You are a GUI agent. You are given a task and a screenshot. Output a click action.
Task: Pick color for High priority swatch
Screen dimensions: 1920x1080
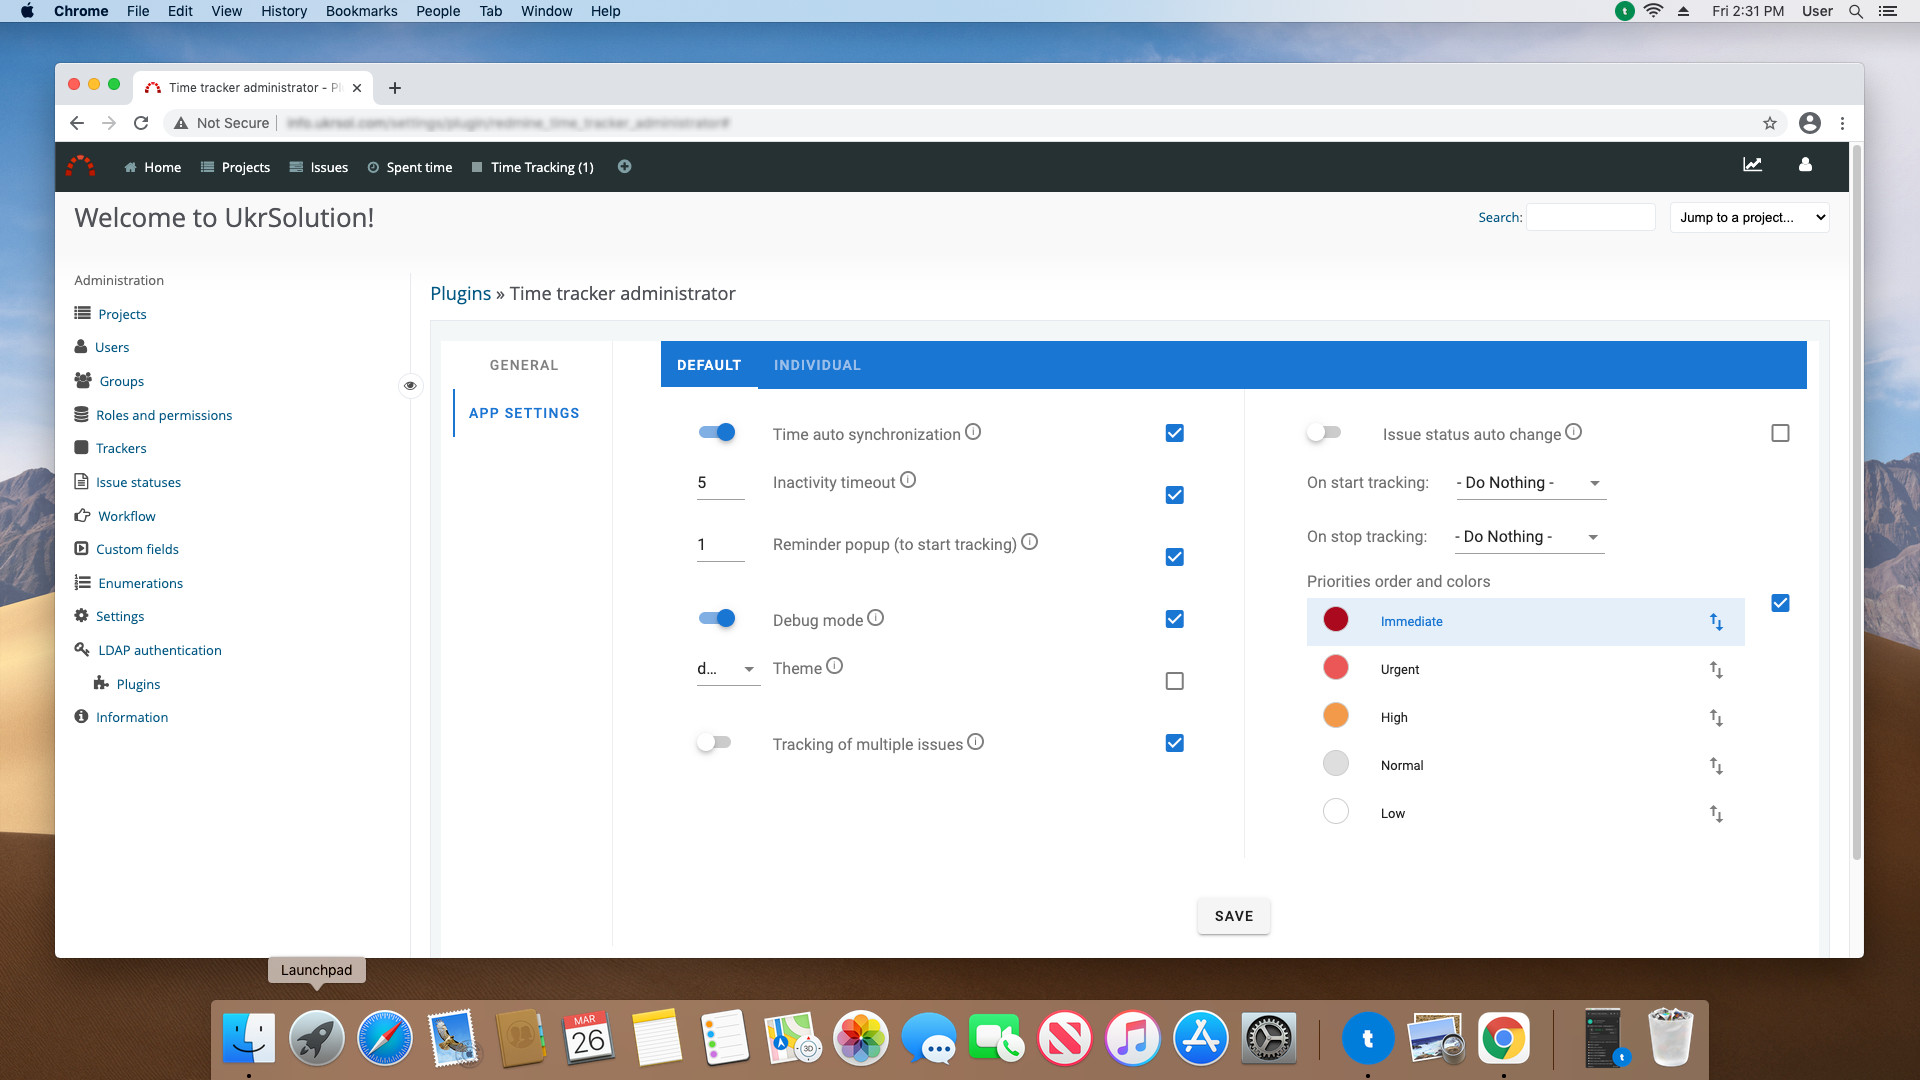1336,716
